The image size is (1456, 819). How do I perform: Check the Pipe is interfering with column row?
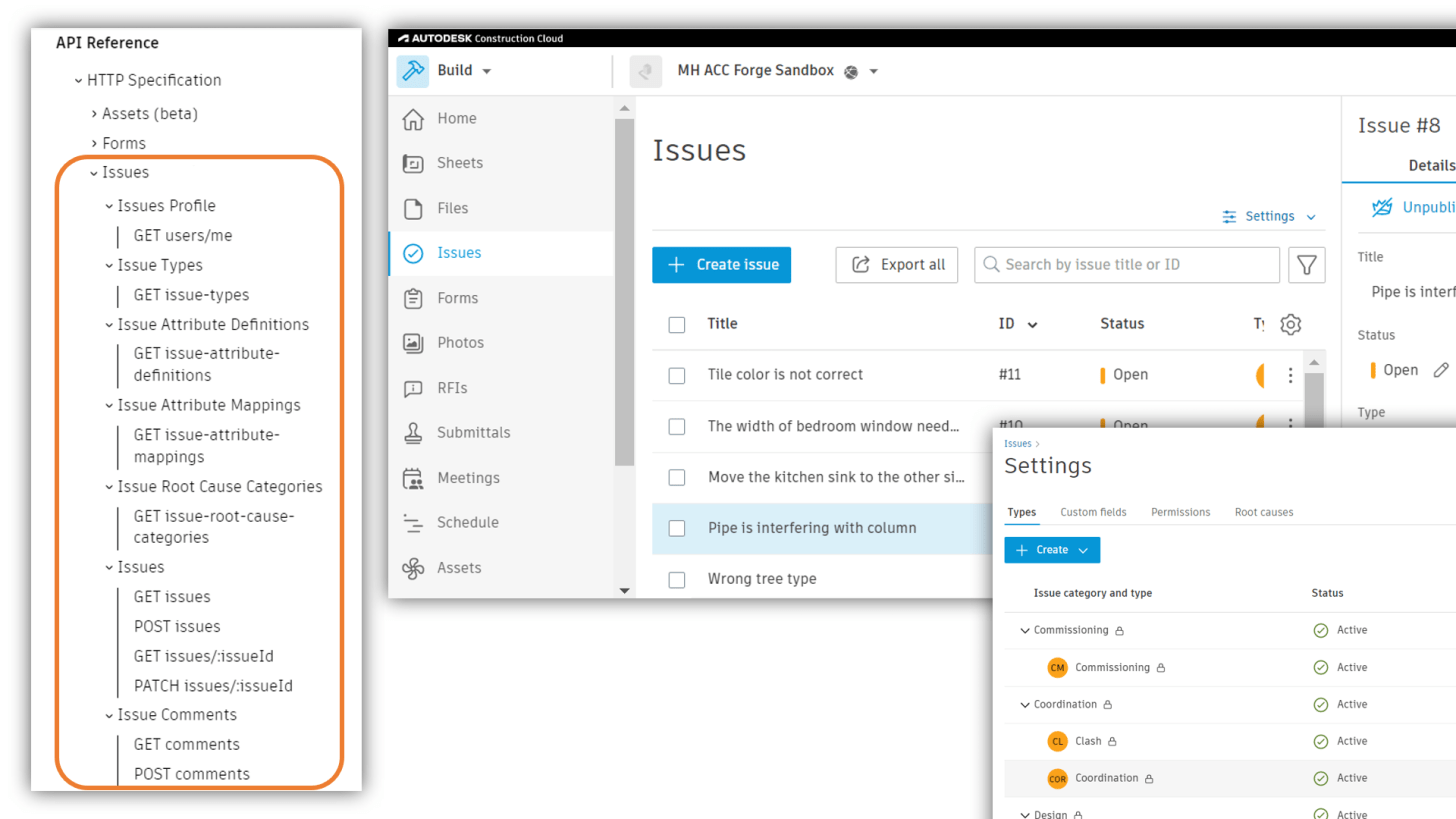[677, 528]
